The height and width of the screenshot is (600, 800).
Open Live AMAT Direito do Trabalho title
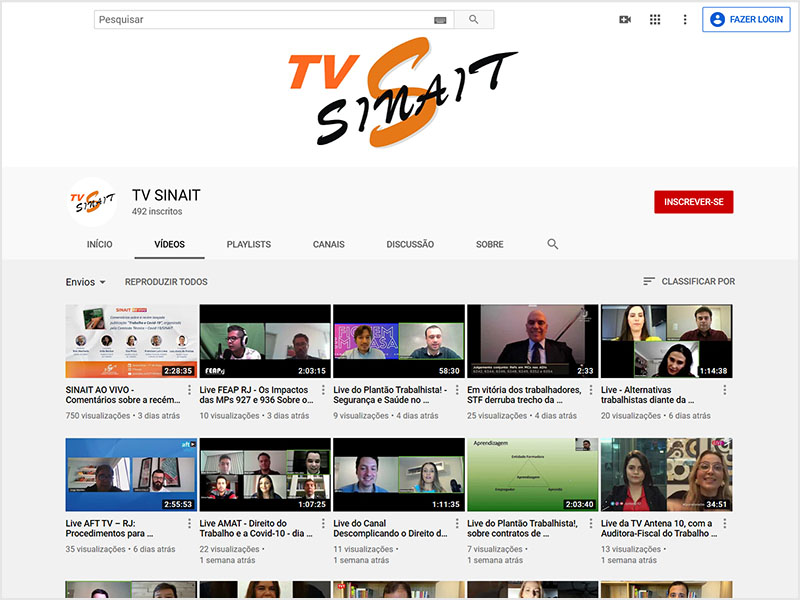click(x=256, y=528)
